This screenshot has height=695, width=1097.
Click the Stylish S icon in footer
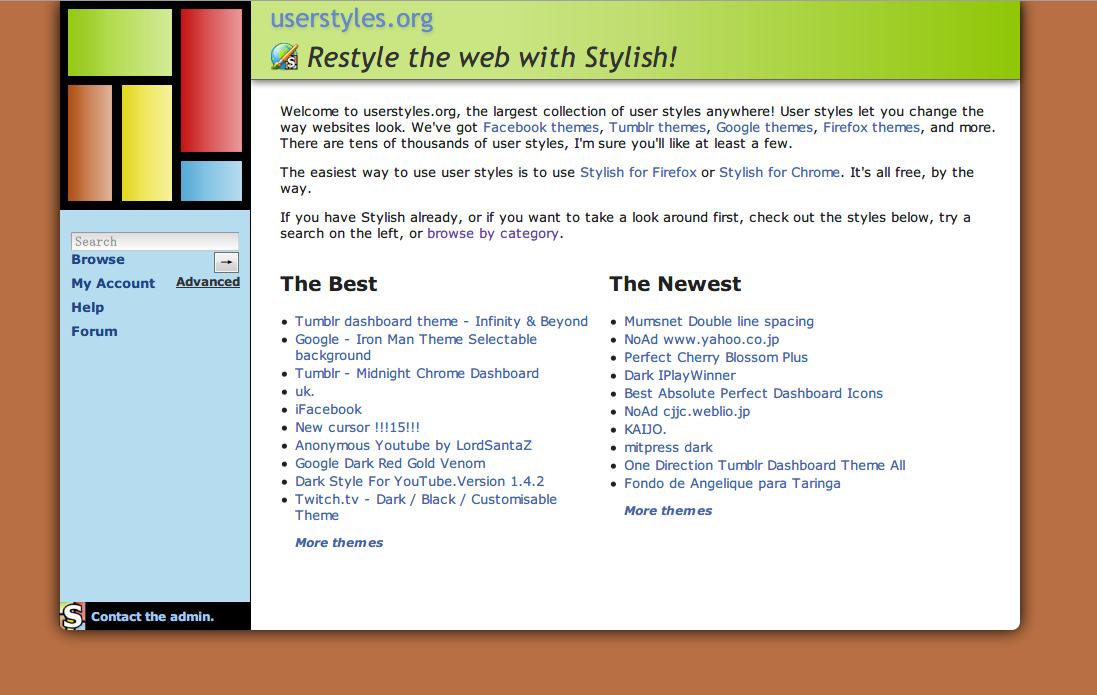point(73,616)
